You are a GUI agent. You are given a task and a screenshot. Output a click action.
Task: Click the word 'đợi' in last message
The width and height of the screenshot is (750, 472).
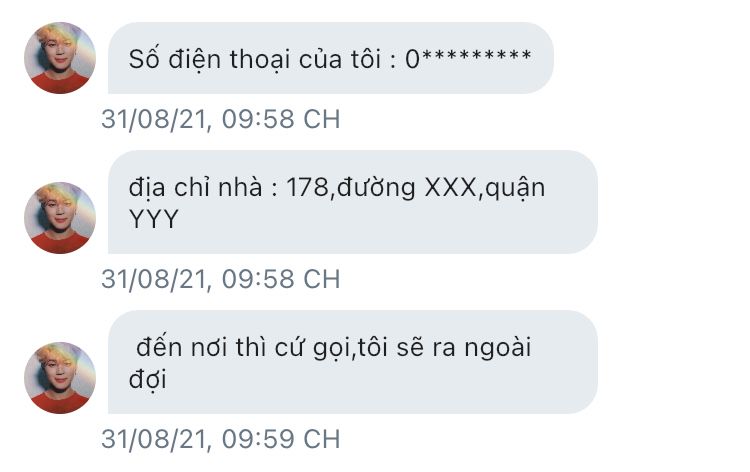pos(148,379)
